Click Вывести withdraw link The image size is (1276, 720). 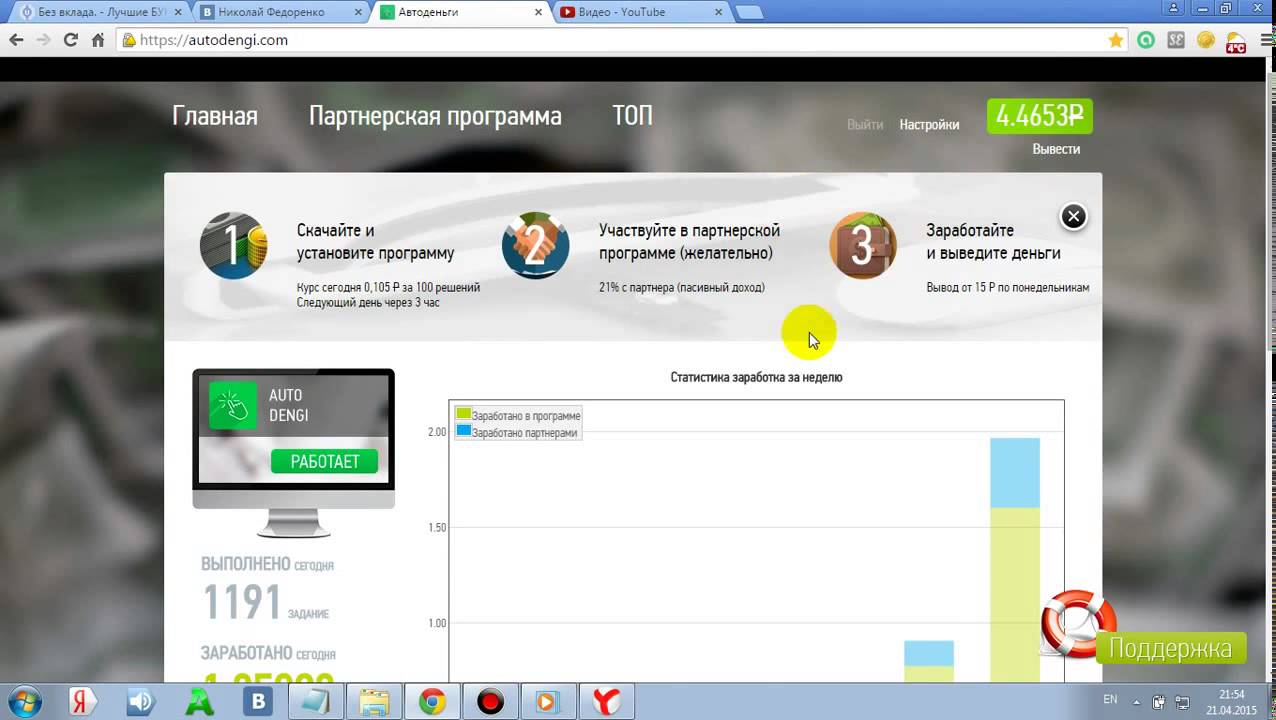click(x=1056, y=149)
